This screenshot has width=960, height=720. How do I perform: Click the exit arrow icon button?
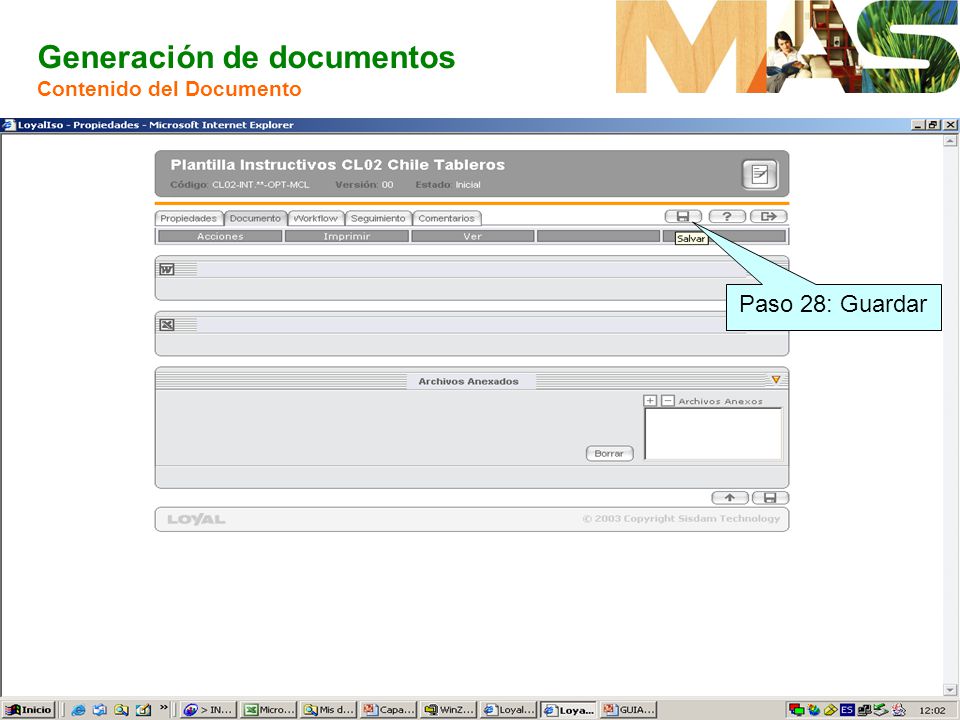(x=768, y=216)
